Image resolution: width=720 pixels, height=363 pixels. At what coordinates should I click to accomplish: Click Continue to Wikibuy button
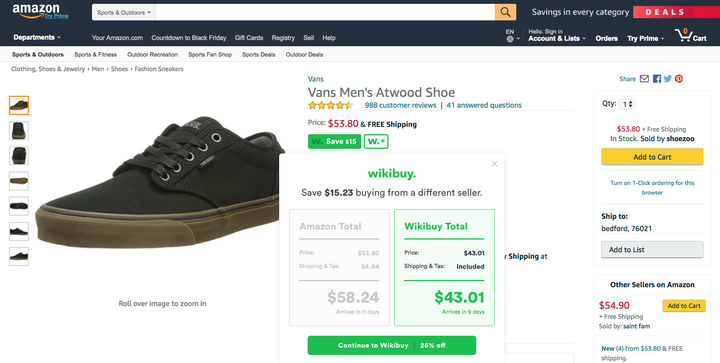392,345
